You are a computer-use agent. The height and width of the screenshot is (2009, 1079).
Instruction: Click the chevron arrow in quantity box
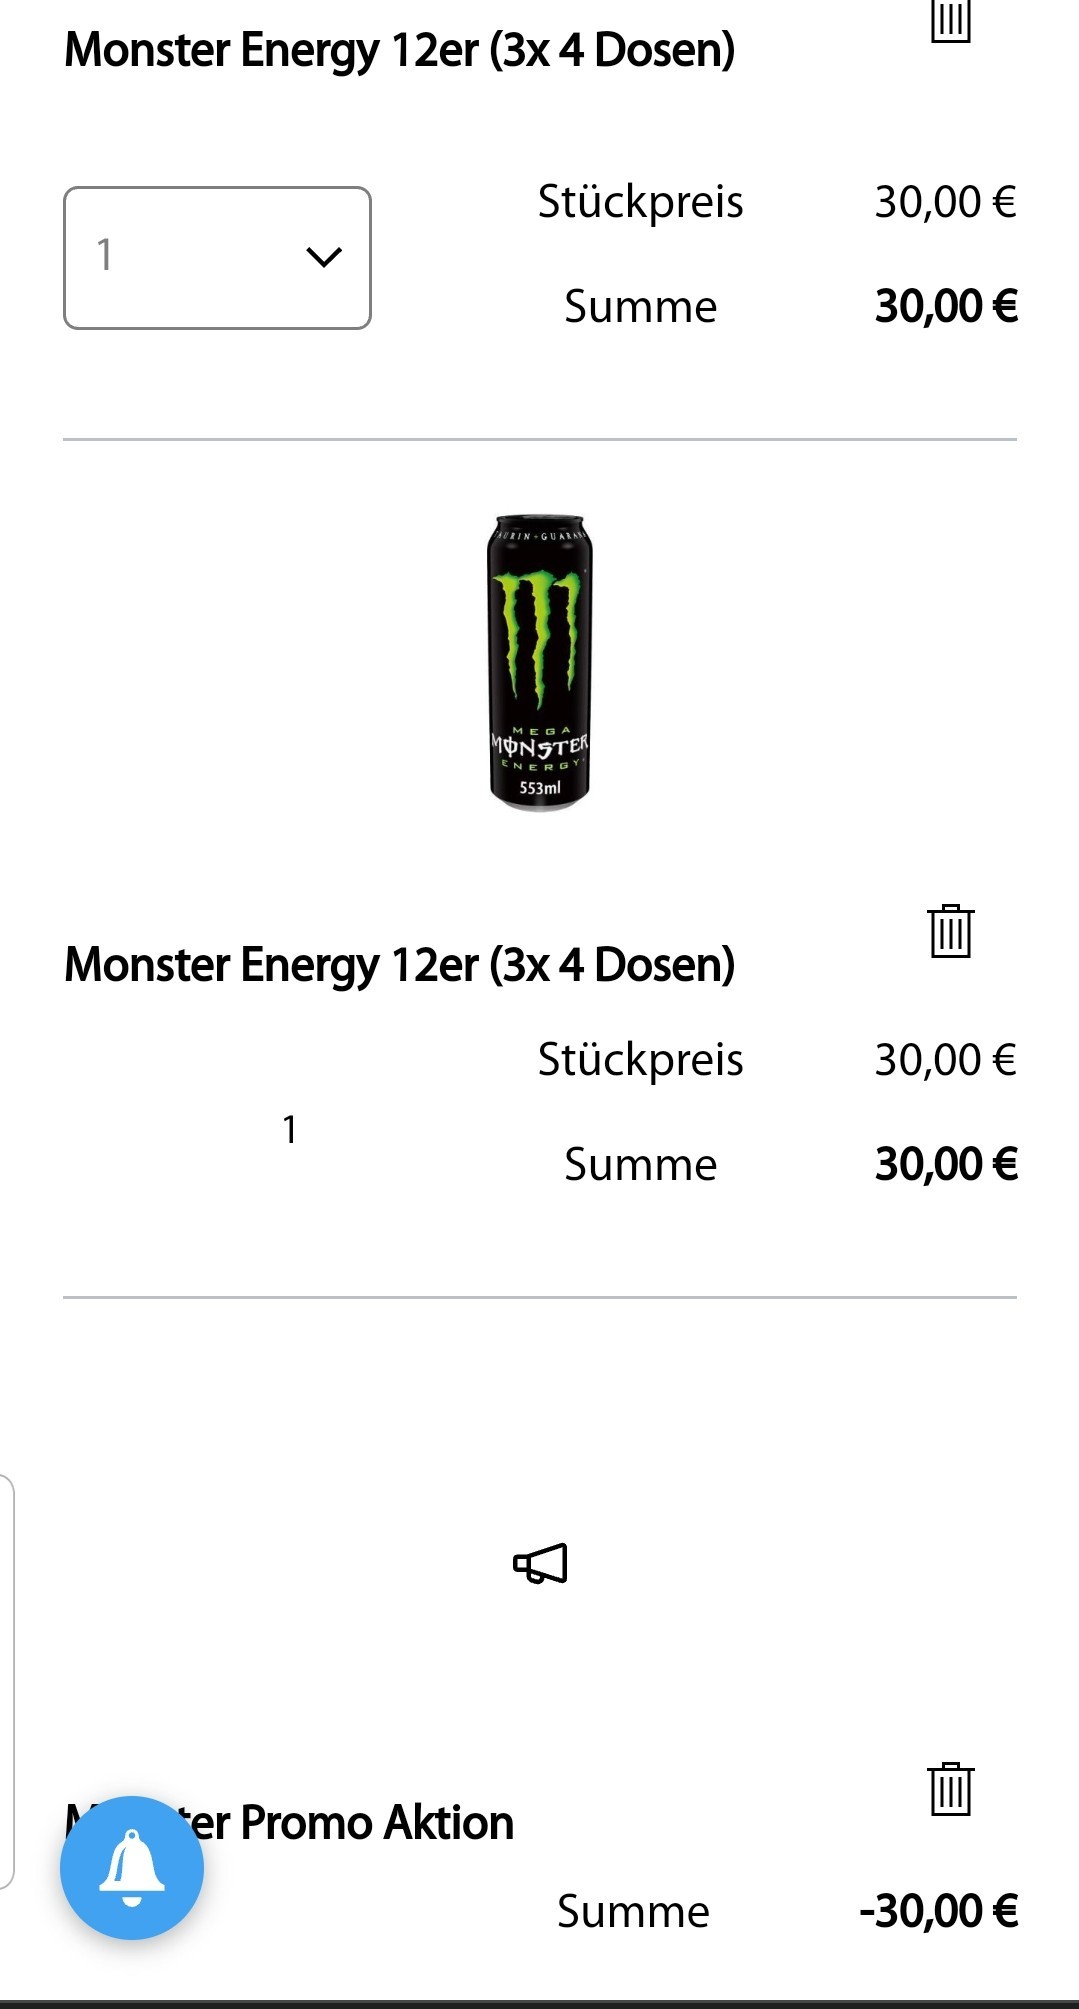click(324, 257)
